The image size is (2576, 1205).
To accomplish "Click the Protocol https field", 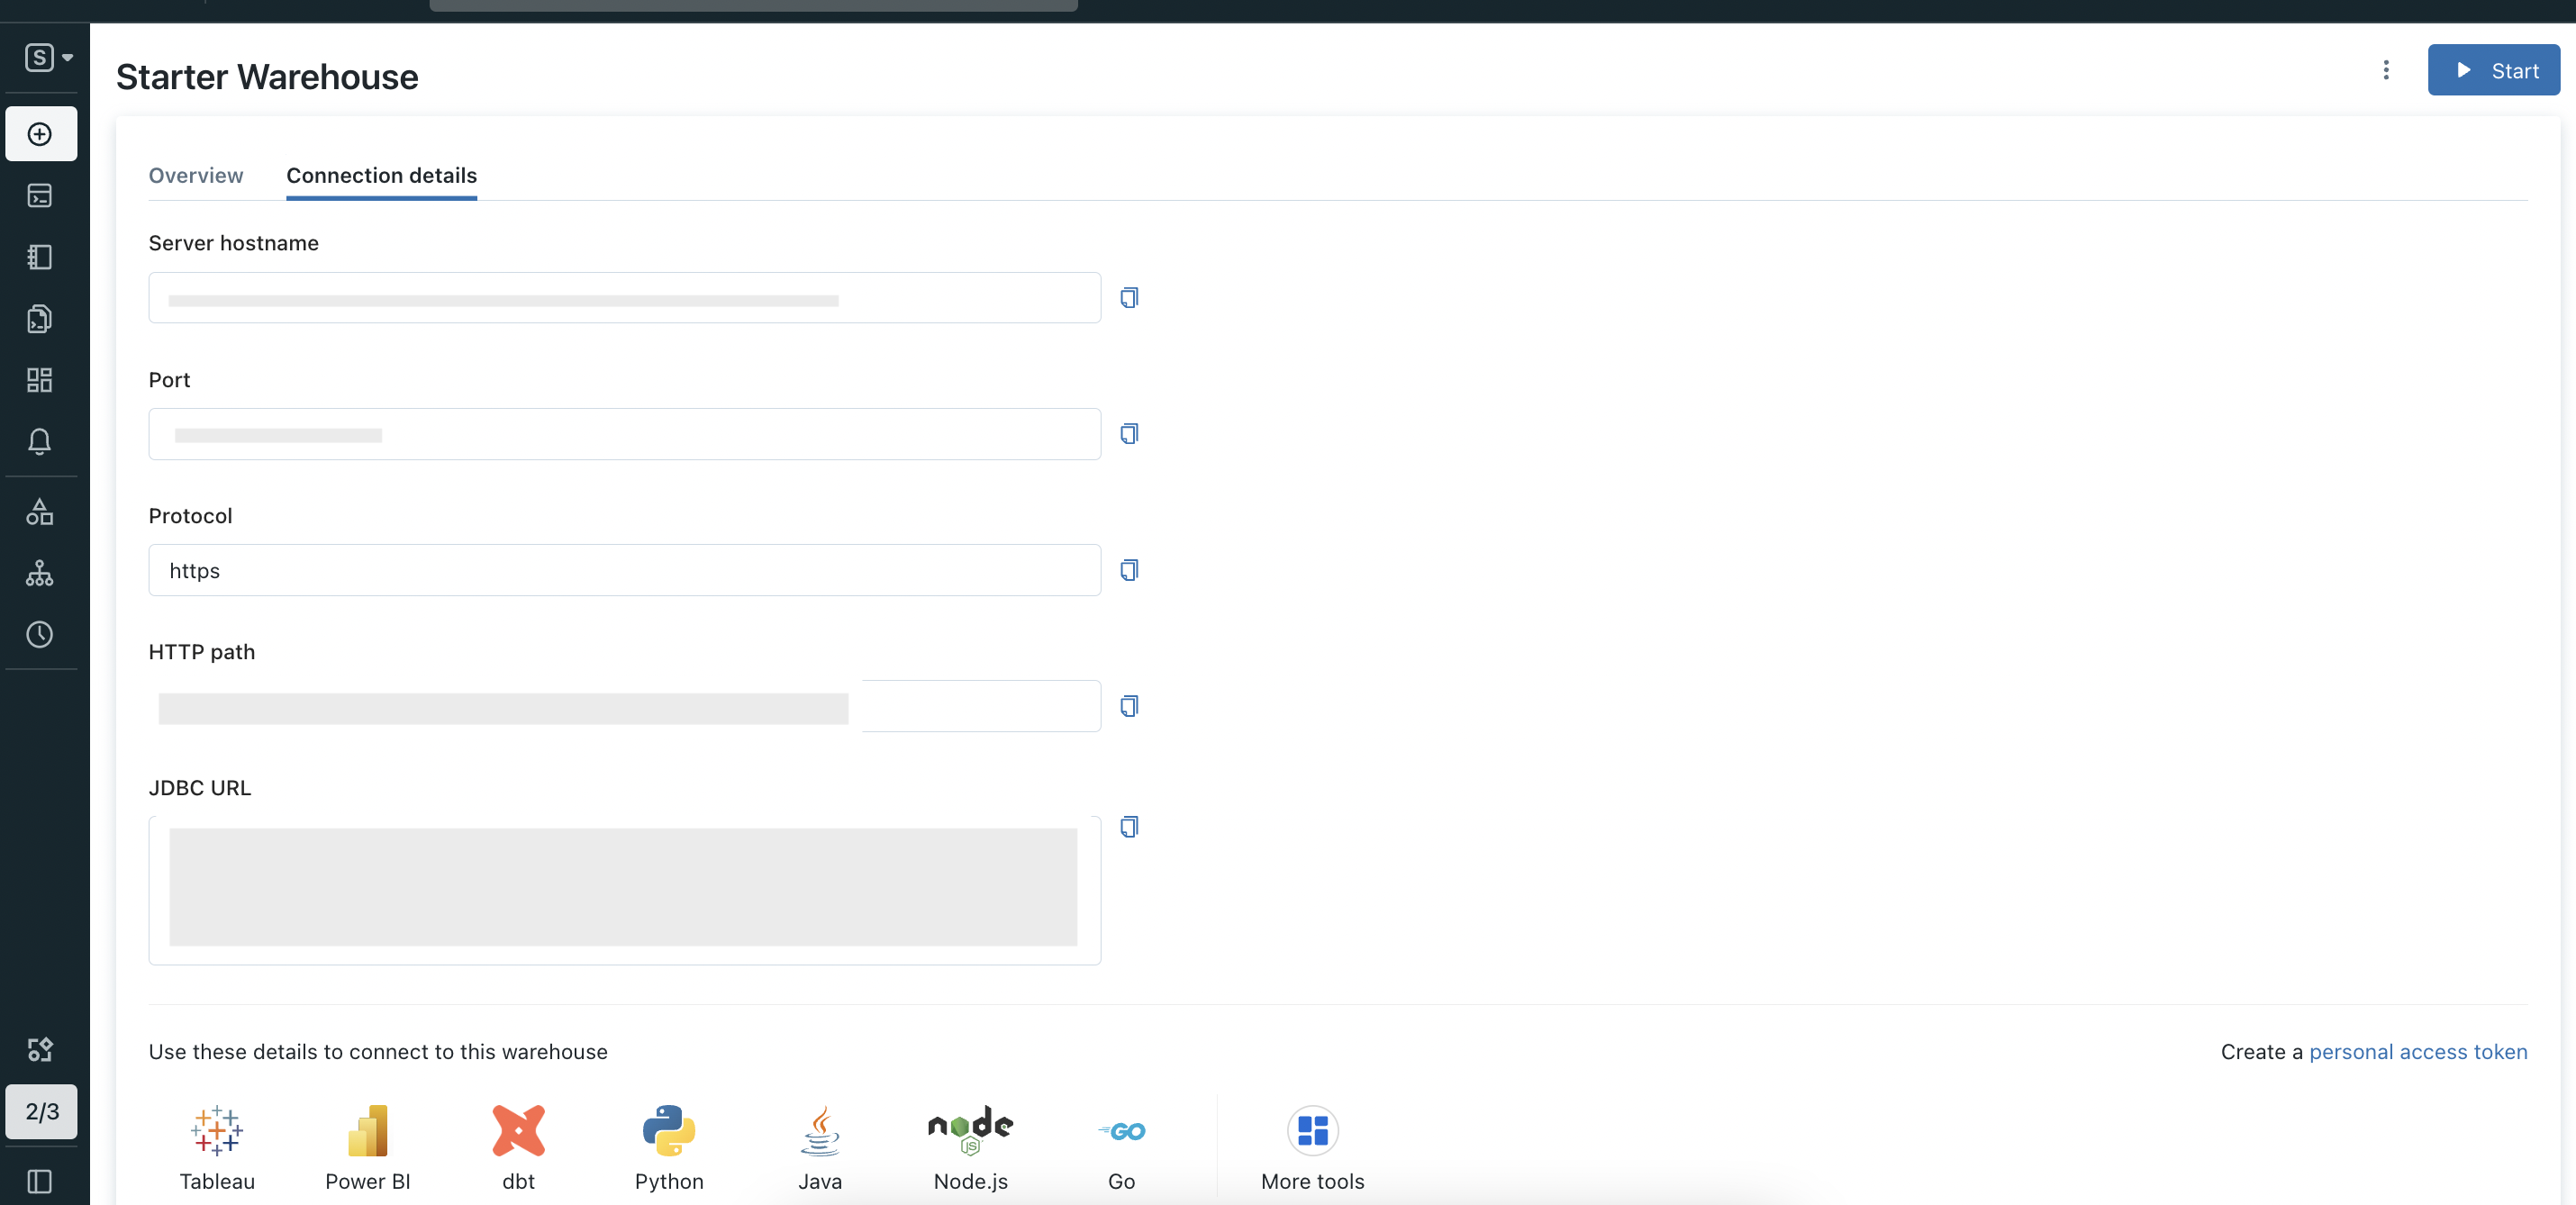I will coord(624,570).
